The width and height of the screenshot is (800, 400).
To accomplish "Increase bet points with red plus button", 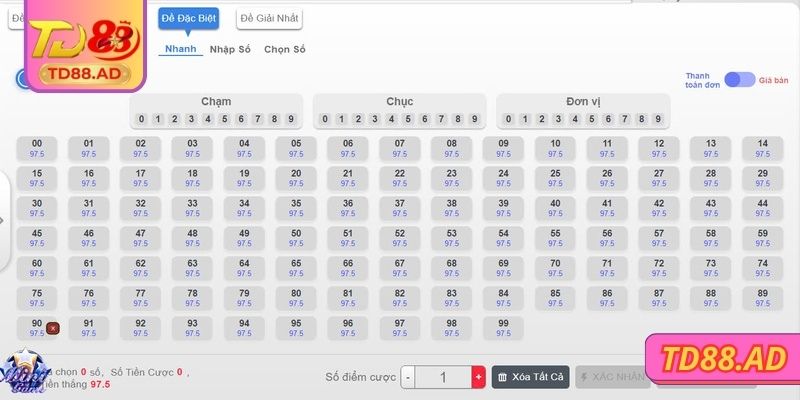I will coord(478,377).
